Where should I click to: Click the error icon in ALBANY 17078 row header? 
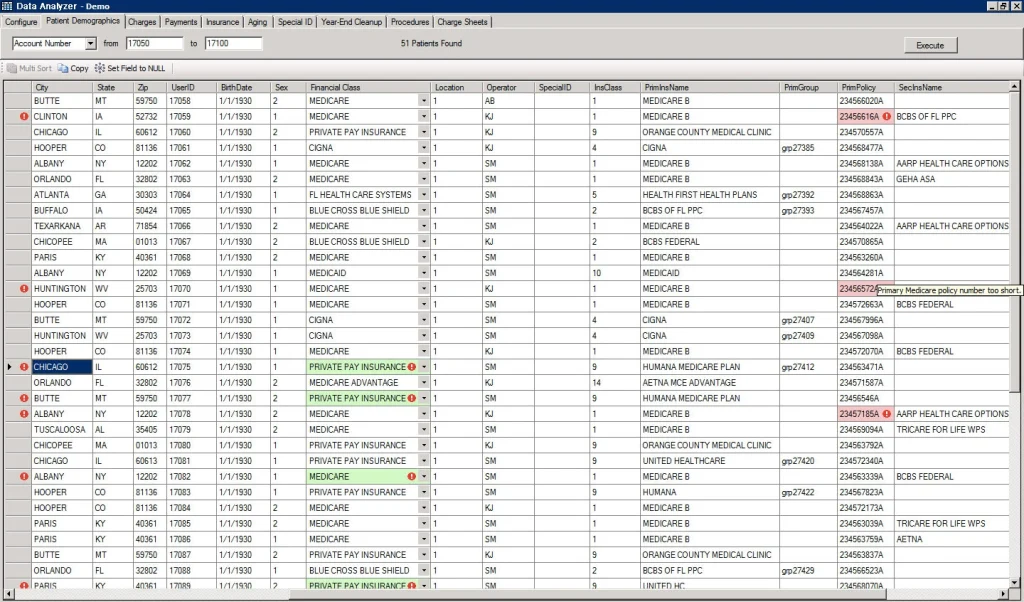pyautogui.click(x=24, y=414)
